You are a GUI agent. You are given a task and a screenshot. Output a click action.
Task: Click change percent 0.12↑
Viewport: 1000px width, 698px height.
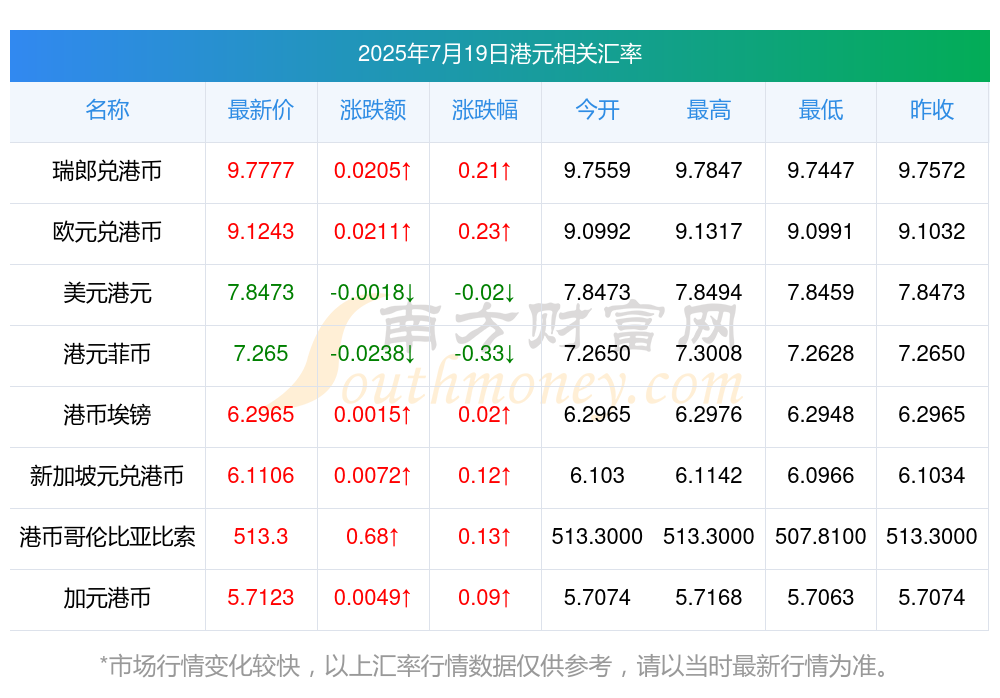pos(485,475)
